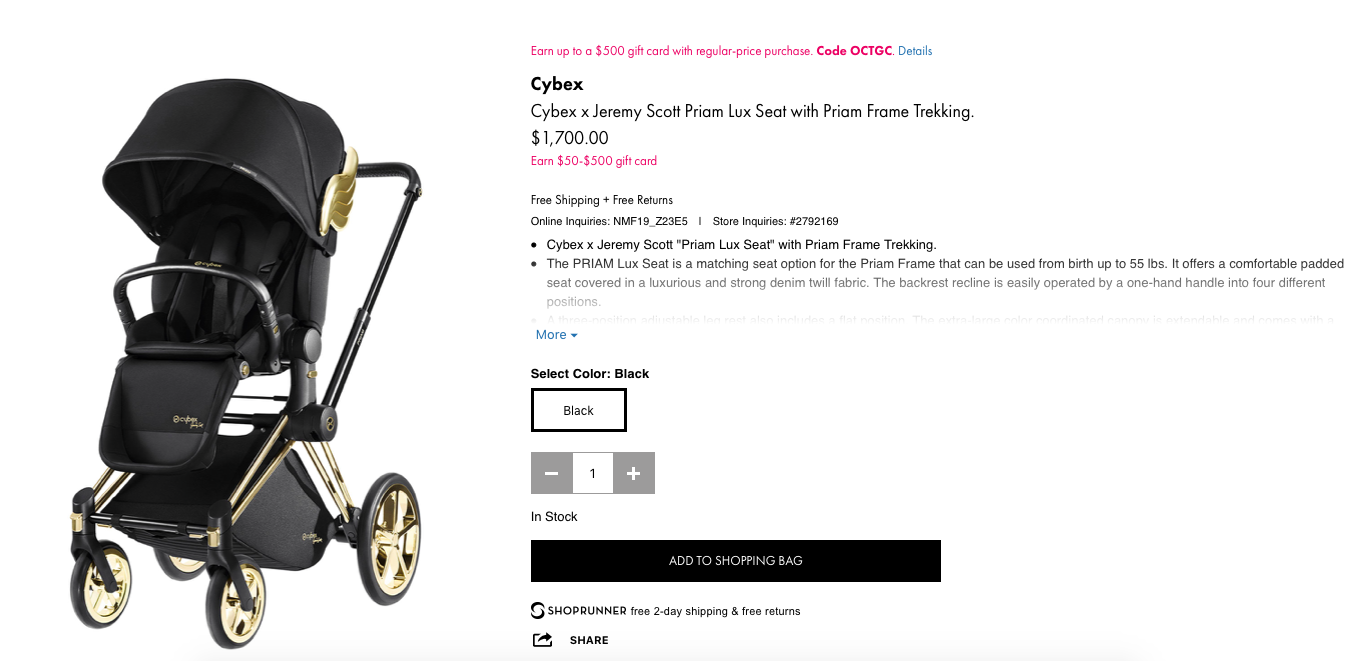Click the ShopRunner free 2-day shipping text
The width and height of the screenshot is (1366, 661).
point(715,611)
